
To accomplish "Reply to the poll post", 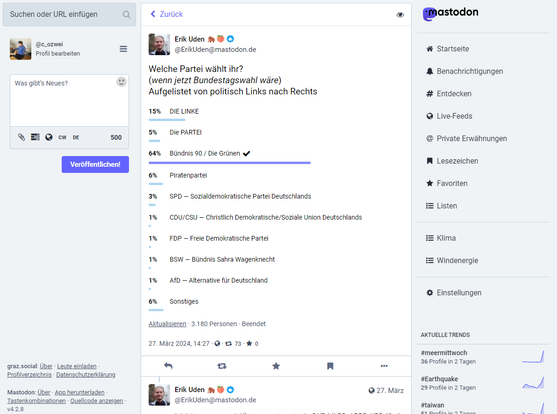I will coord(168,366).
